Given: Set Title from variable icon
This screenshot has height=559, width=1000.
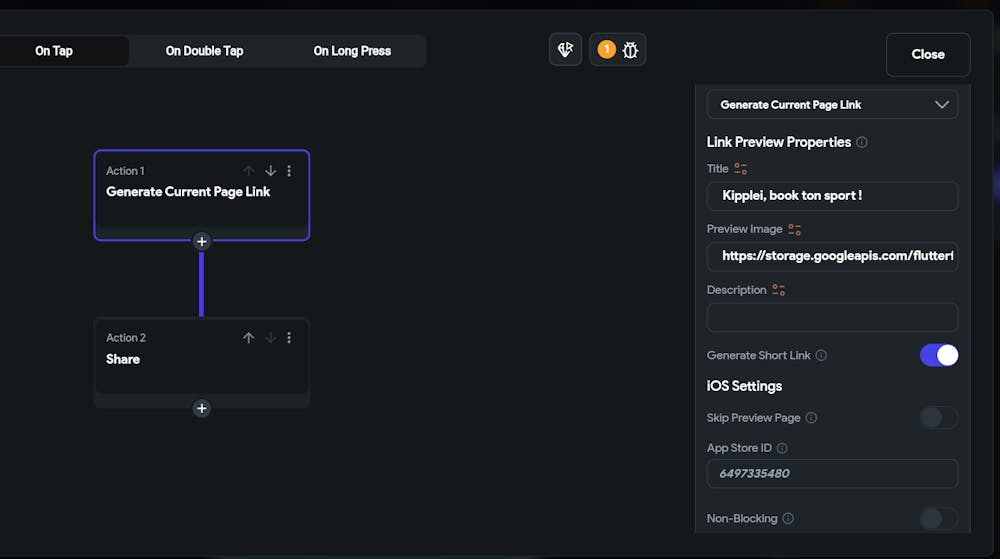Looking at the screenshot, I should (x=741, y=169).
